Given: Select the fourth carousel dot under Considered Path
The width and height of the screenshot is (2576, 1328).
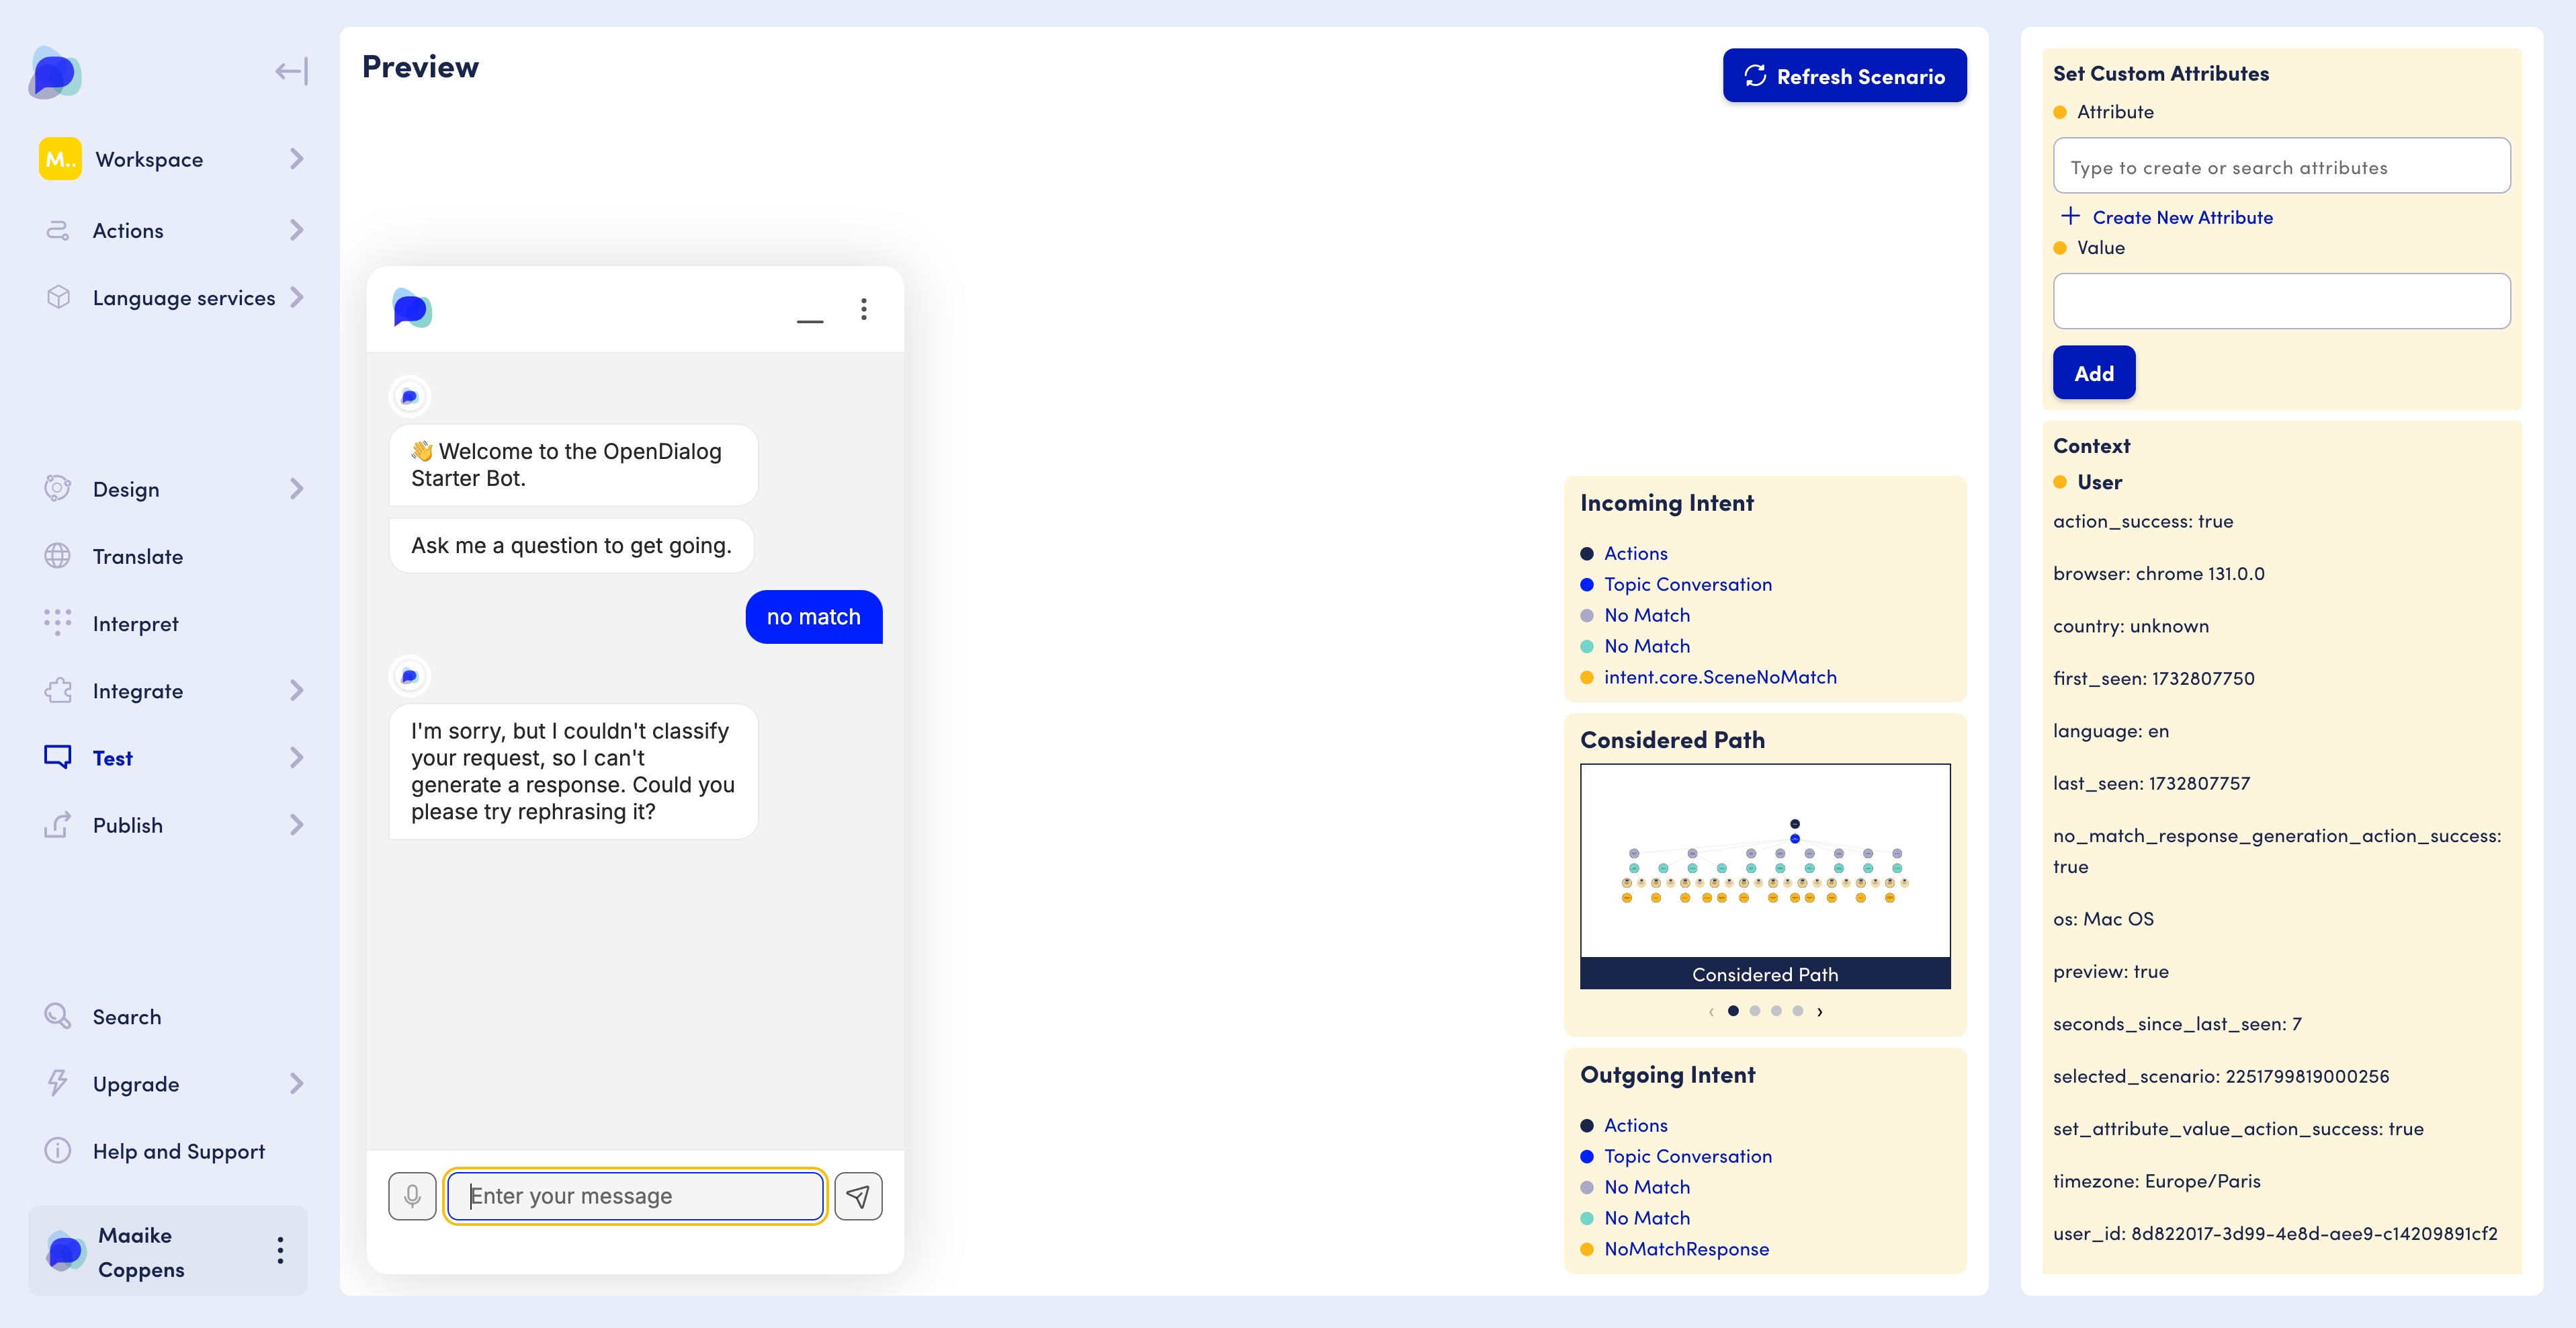Looking at the screenshot, I should pos(1798,1011).
